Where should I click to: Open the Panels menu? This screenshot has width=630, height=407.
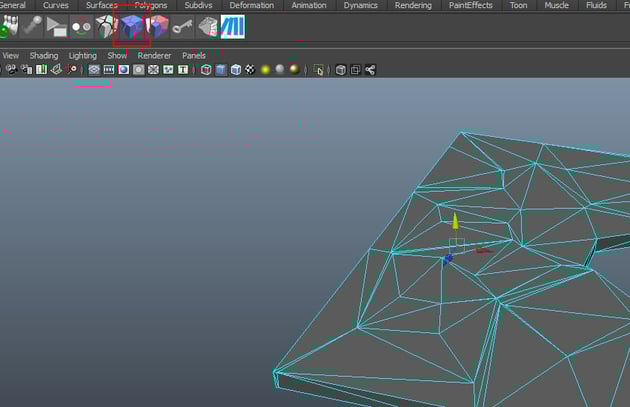pos(193,56)
